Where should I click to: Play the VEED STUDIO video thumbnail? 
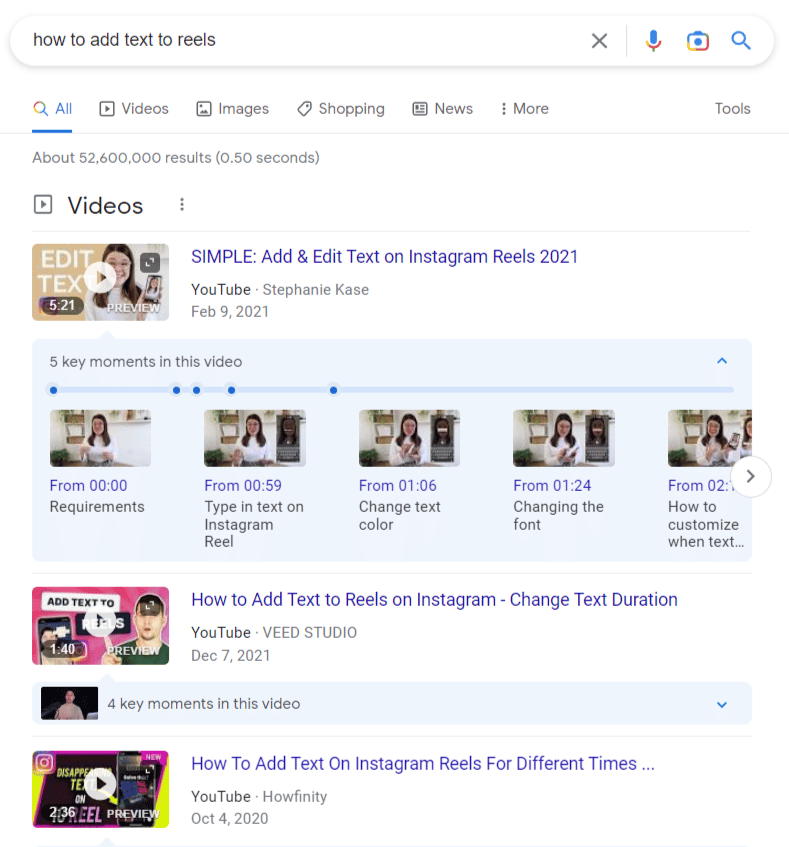pyautogui.click(x=100, y=625)
